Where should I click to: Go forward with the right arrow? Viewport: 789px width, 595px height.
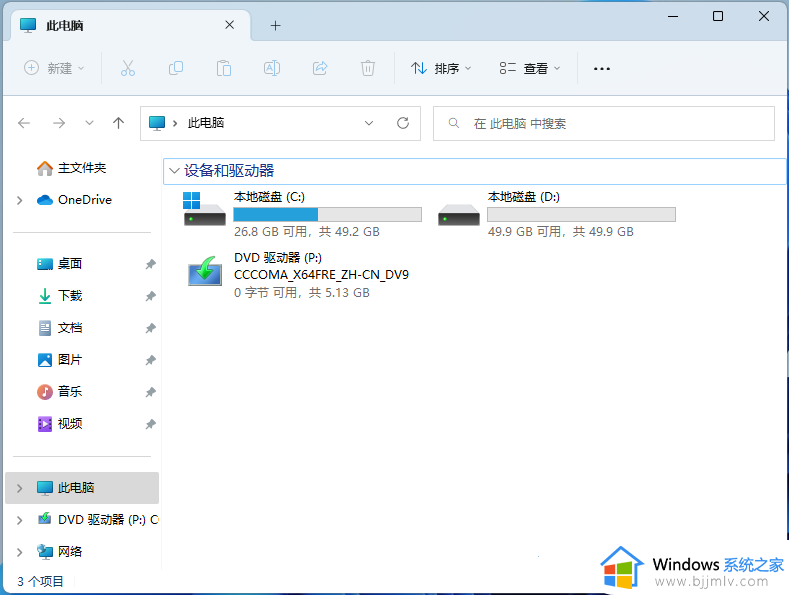tap(59, 123)
